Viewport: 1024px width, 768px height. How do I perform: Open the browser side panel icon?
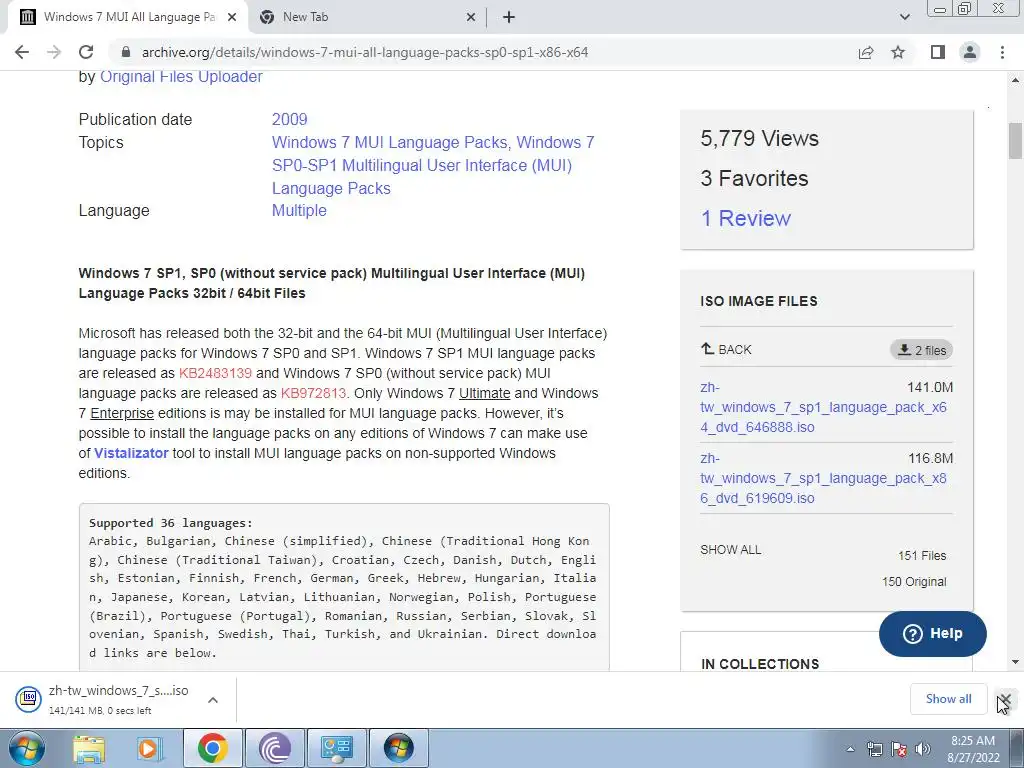click(938, 52)
